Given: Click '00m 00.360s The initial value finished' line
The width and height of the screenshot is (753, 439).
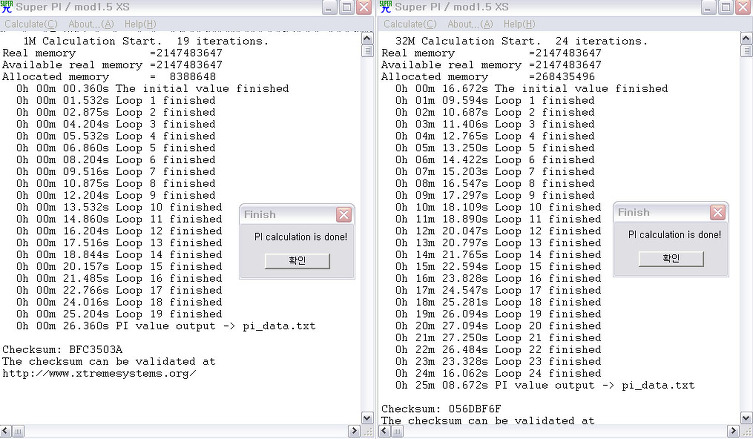Looking at the screenshot, I should pos(153,88).
